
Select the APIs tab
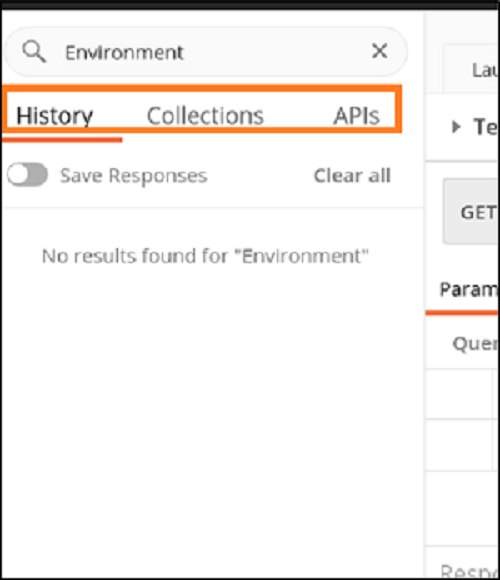click(357, 116)
